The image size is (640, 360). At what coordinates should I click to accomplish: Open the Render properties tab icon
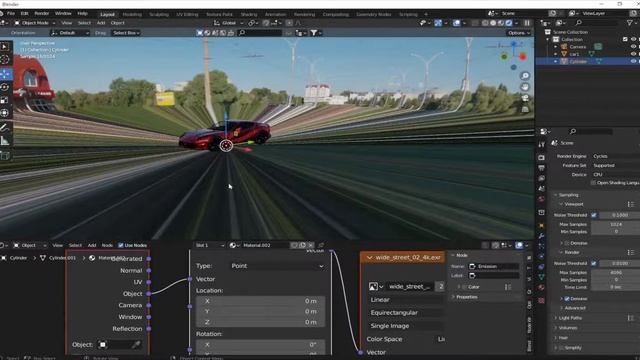(x=541, y=157)
